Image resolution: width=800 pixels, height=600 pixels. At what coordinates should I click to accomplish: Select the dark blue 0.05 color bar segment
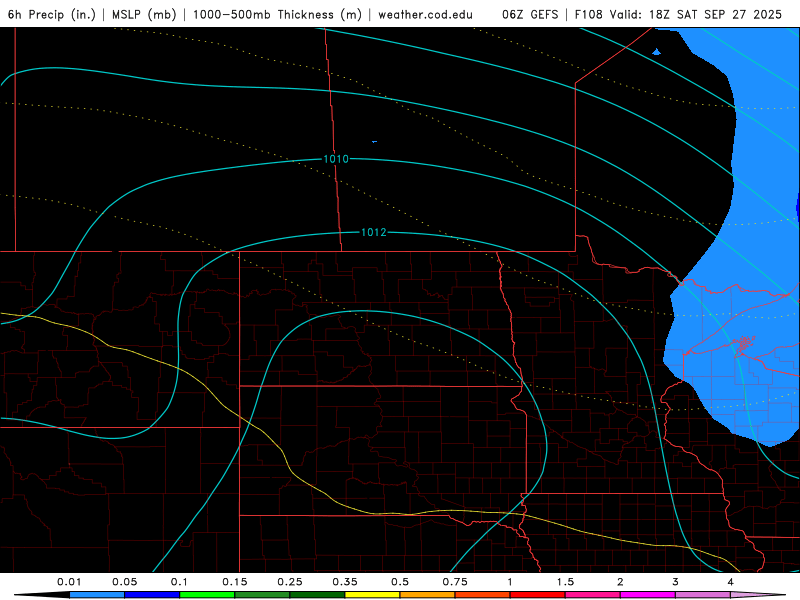point(152,595)
